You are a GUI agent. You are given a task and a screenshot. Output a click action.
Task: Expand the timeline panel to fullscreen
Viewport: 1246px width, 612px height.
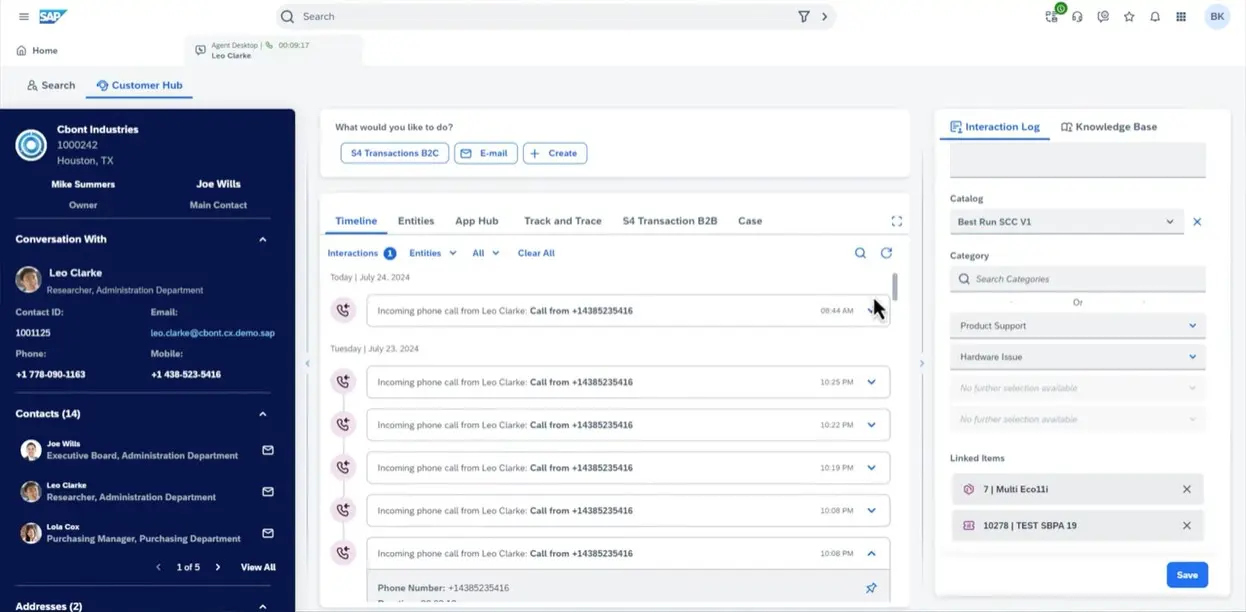(896, 221)
